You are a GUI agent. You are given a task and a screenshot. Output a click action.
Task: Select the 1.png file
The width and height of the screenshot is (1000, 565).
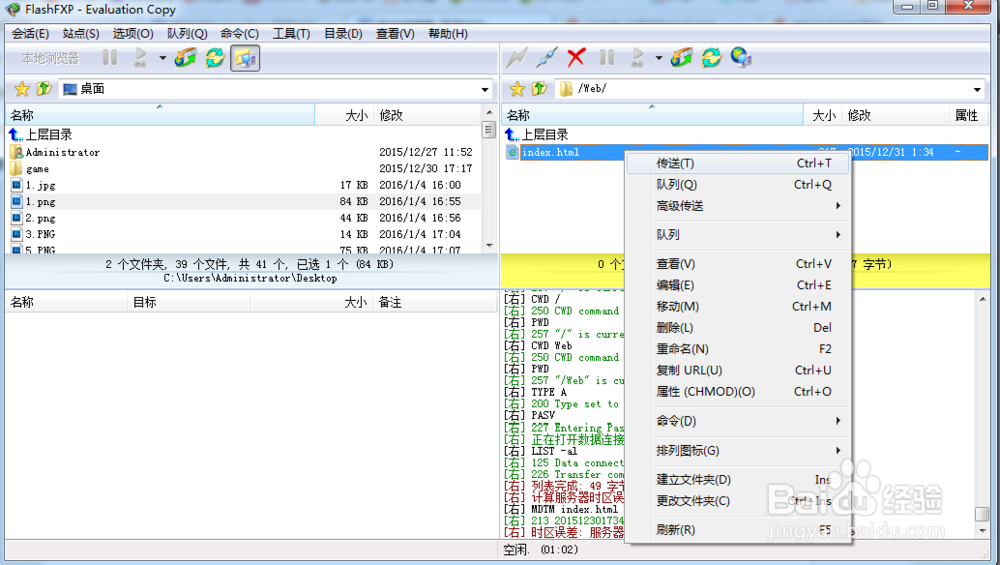point(40,202)
